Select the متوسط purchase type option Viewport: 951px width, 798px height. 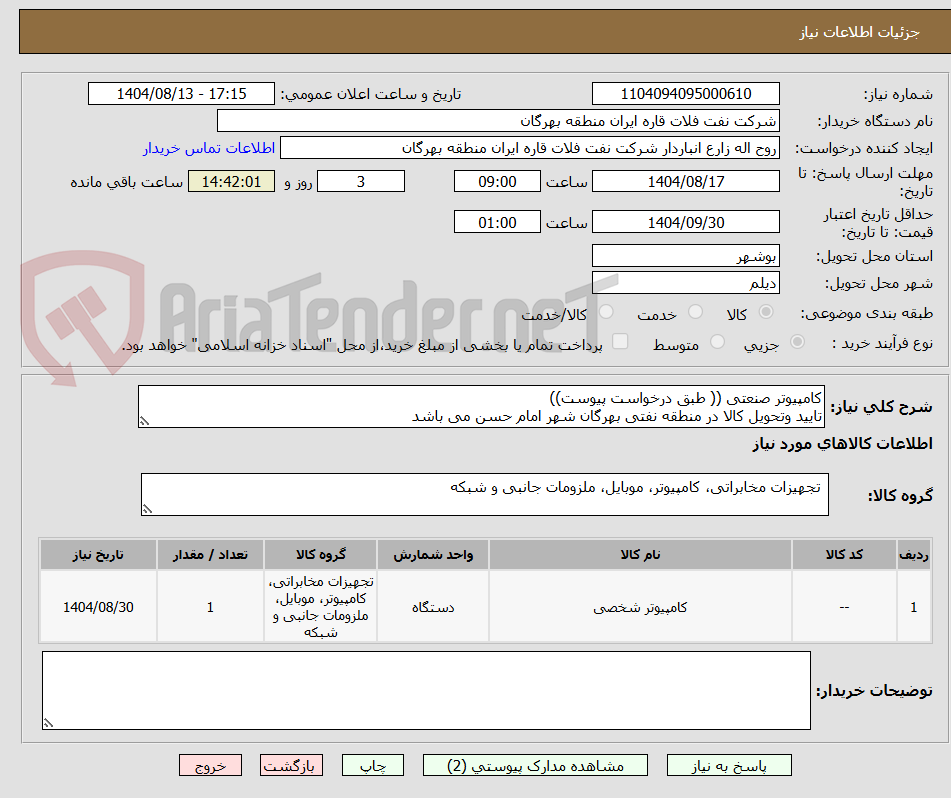coord(716,343)
